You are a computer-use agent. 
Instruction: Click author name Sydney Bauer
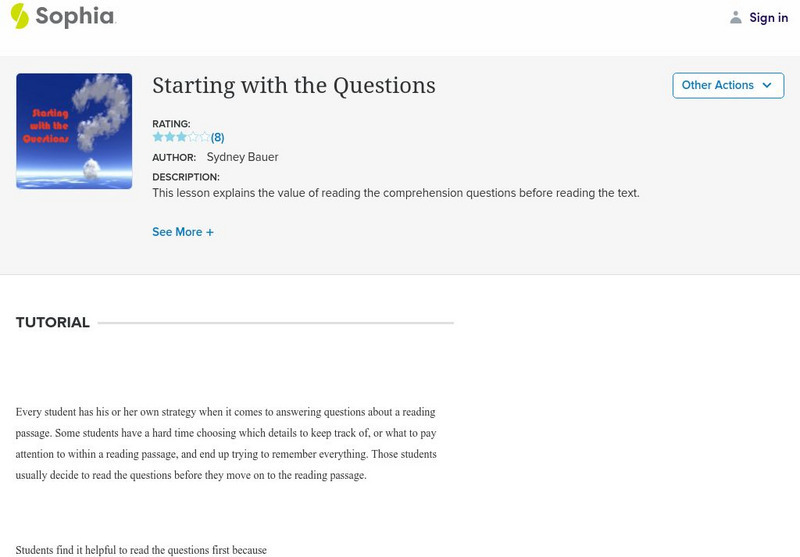click(242, 157)
